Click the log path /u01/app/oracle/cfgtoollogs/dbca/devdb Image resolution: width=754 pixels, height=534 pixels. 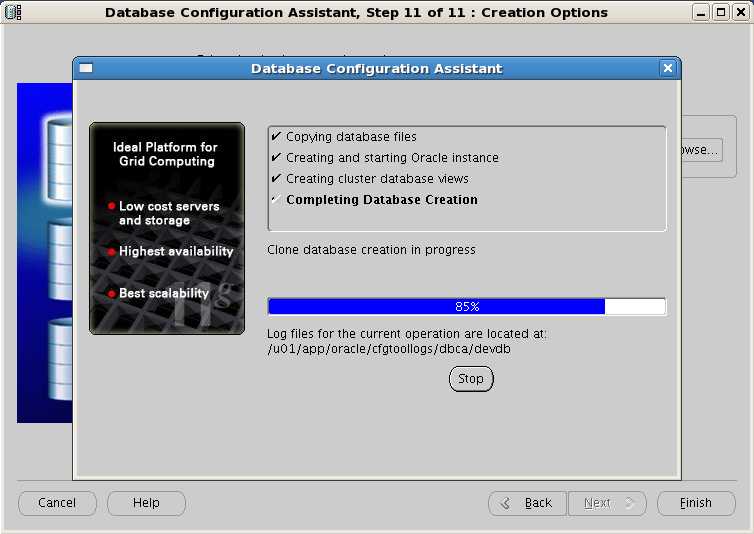389,349
